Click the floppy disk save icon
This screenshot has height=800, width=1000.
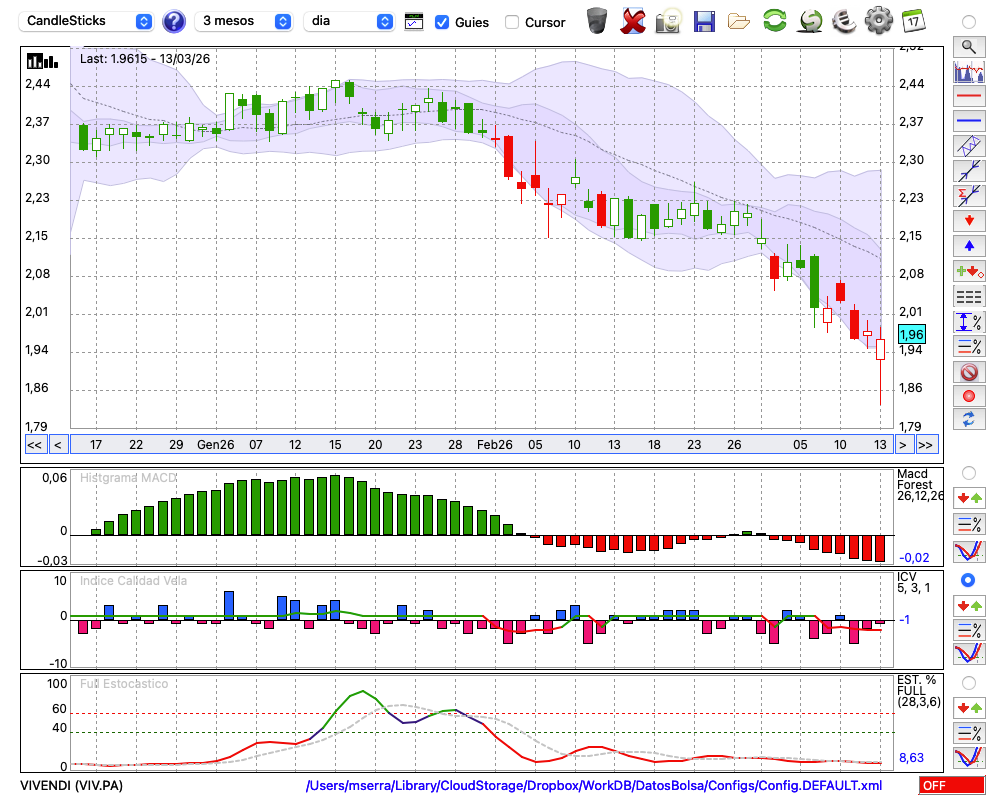(x=704, y=21)
